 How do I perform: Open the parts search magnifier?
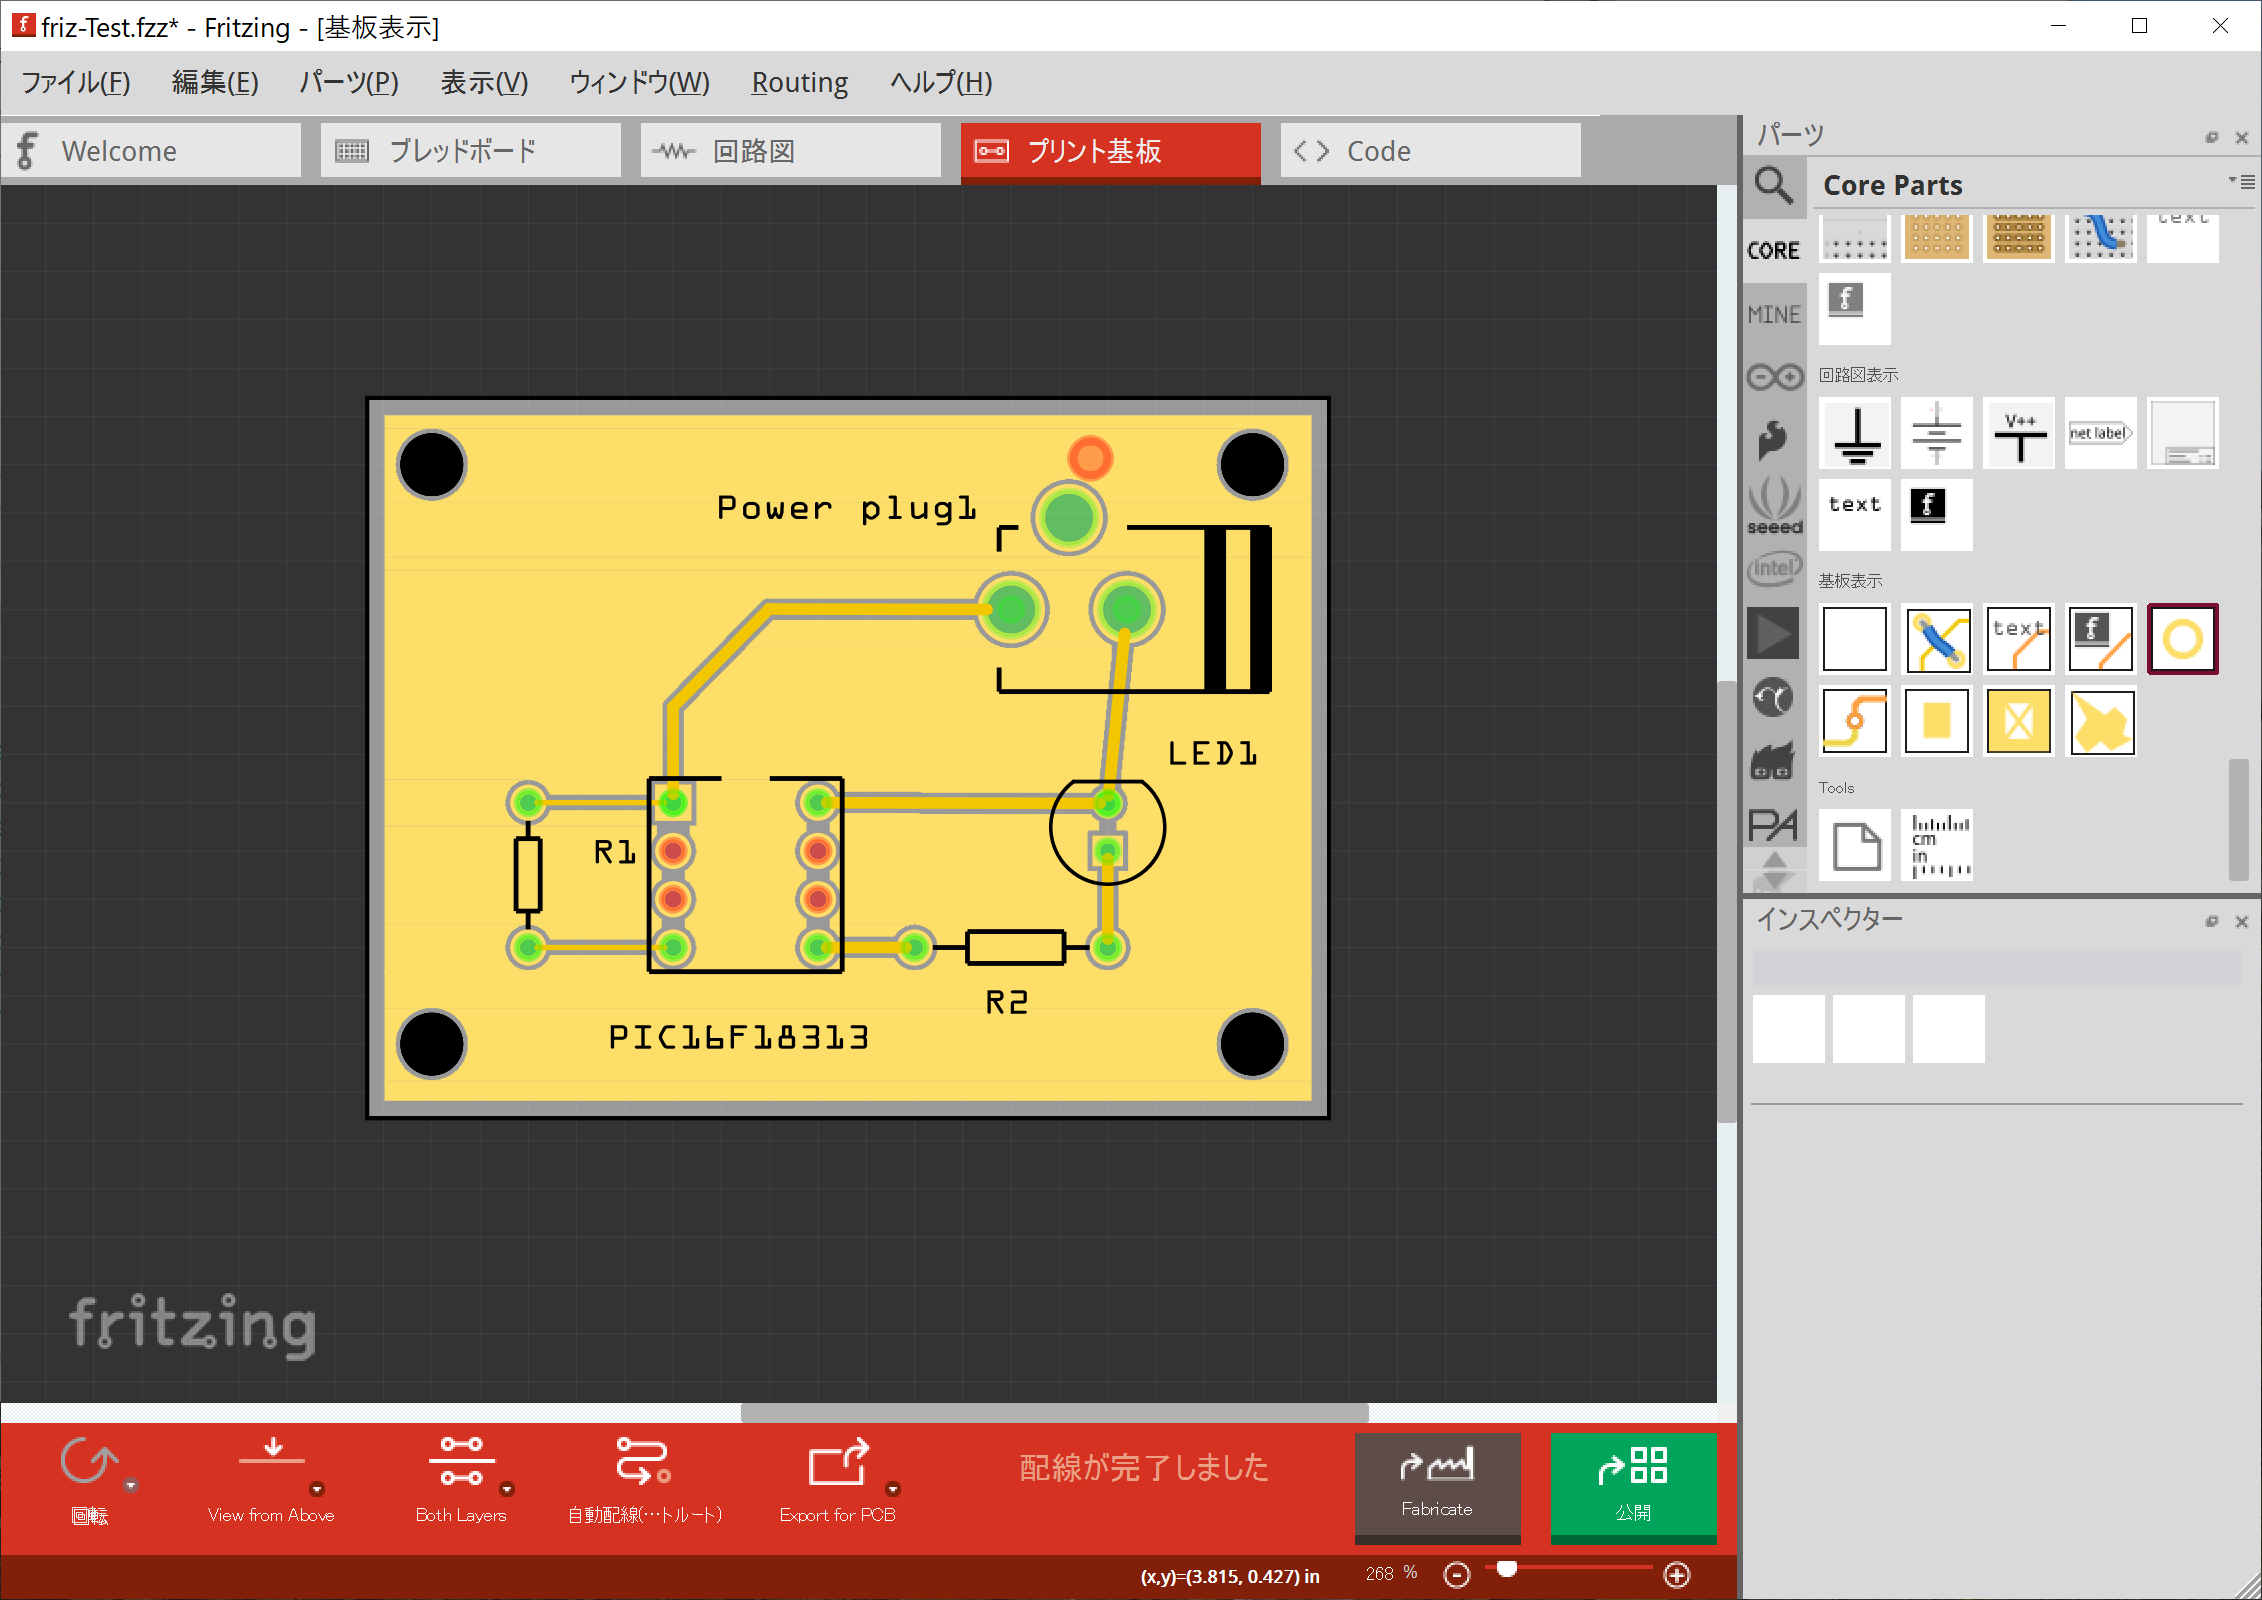[1774, 186]
